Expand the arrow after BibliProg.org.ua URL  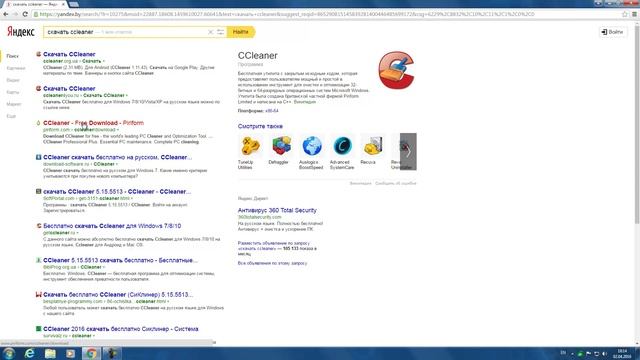104,267
